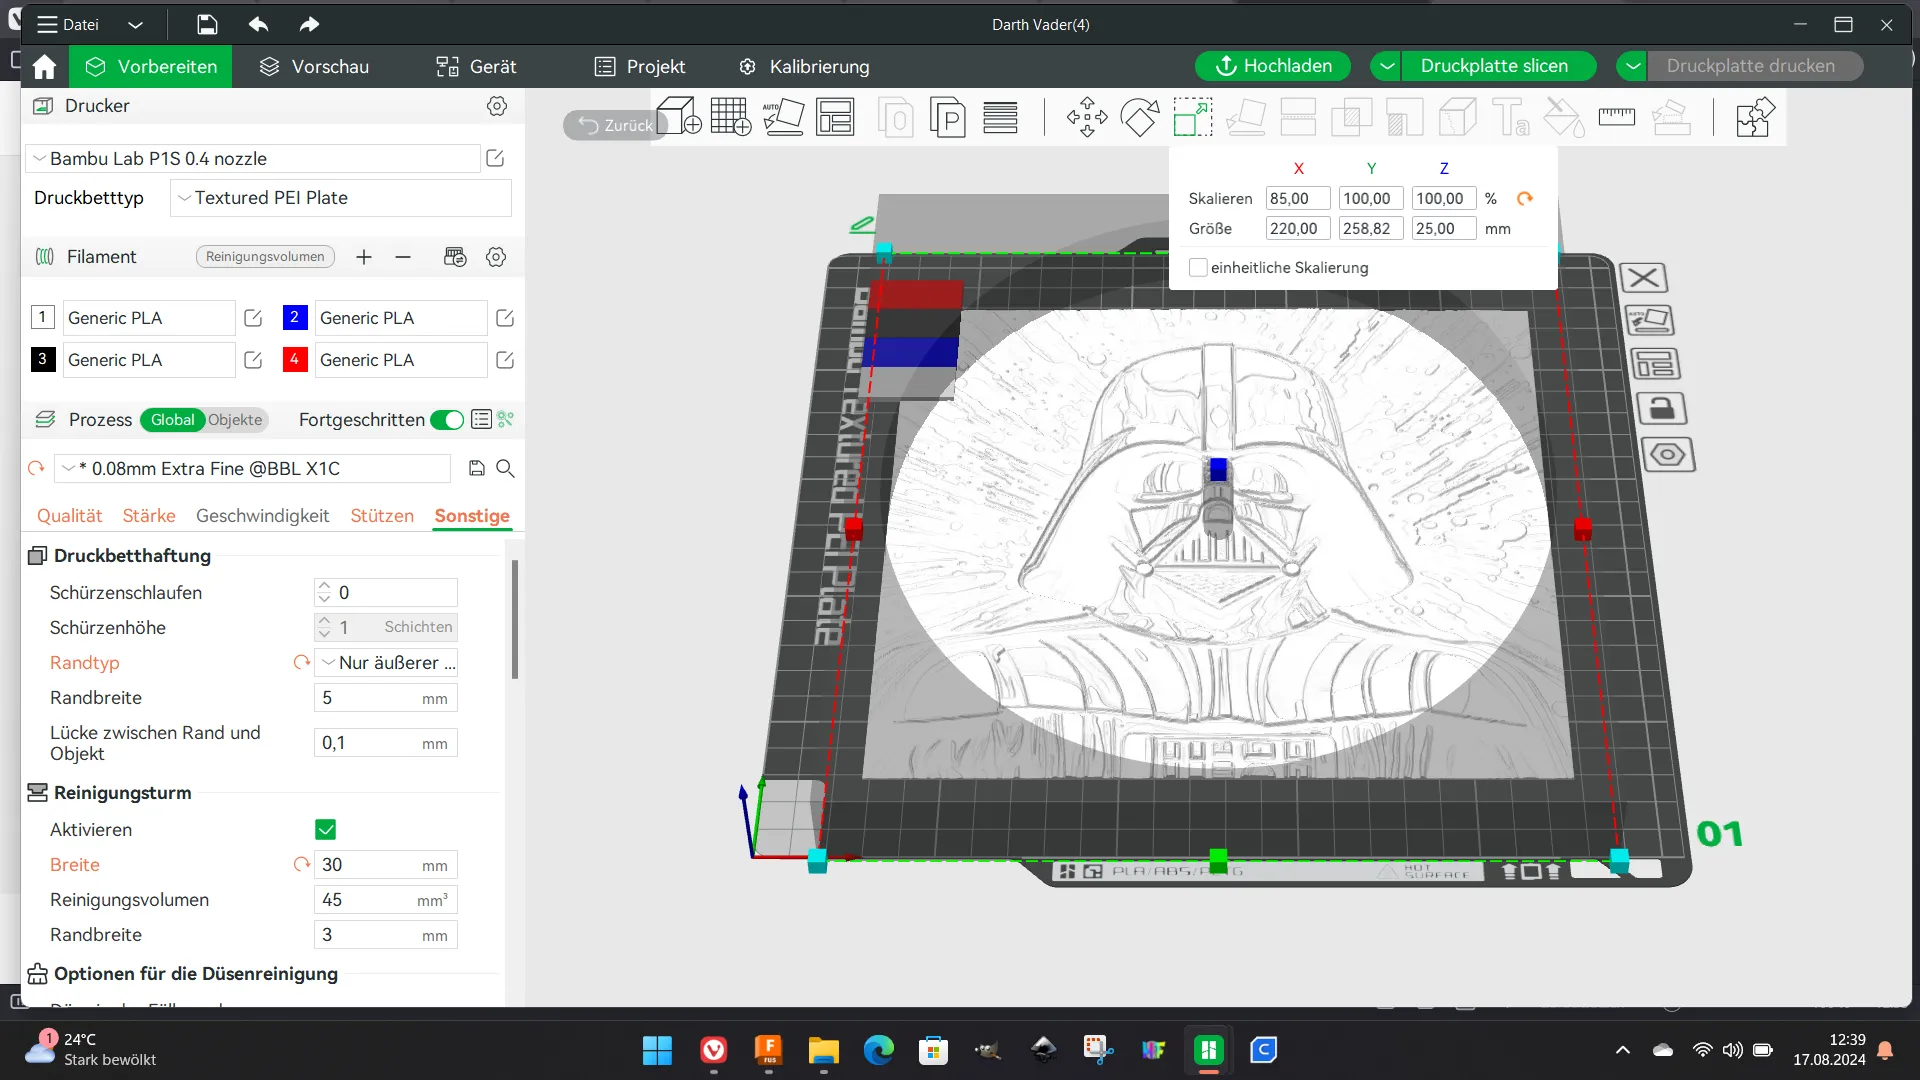This screenshot has width=1920, height=1080.
Task: Open the Druckbetttyp Textured PEI Plate dropdown
Action: point(341,198)
